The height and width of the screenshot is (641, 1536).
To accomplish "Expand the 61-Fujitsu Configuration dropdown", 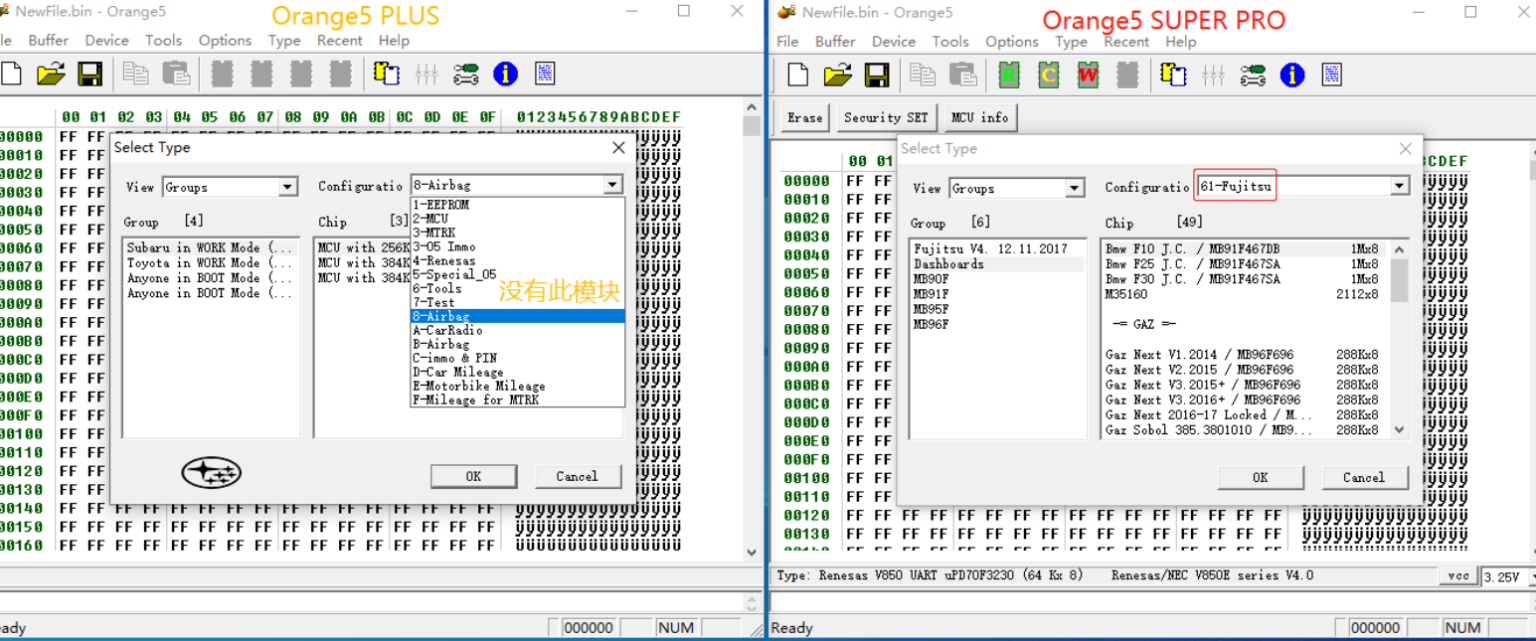I will (1399, 187).
